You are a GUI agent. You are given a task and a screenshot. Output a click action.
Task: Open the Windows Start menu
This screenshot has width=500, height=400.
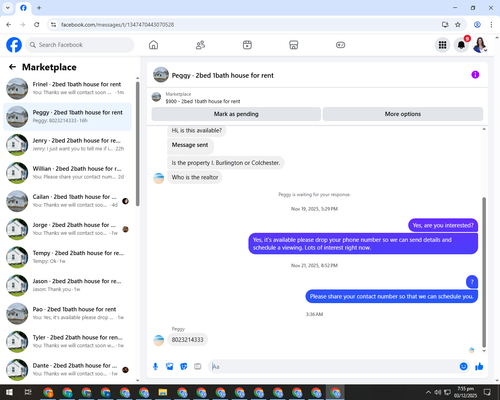point(9,392)
